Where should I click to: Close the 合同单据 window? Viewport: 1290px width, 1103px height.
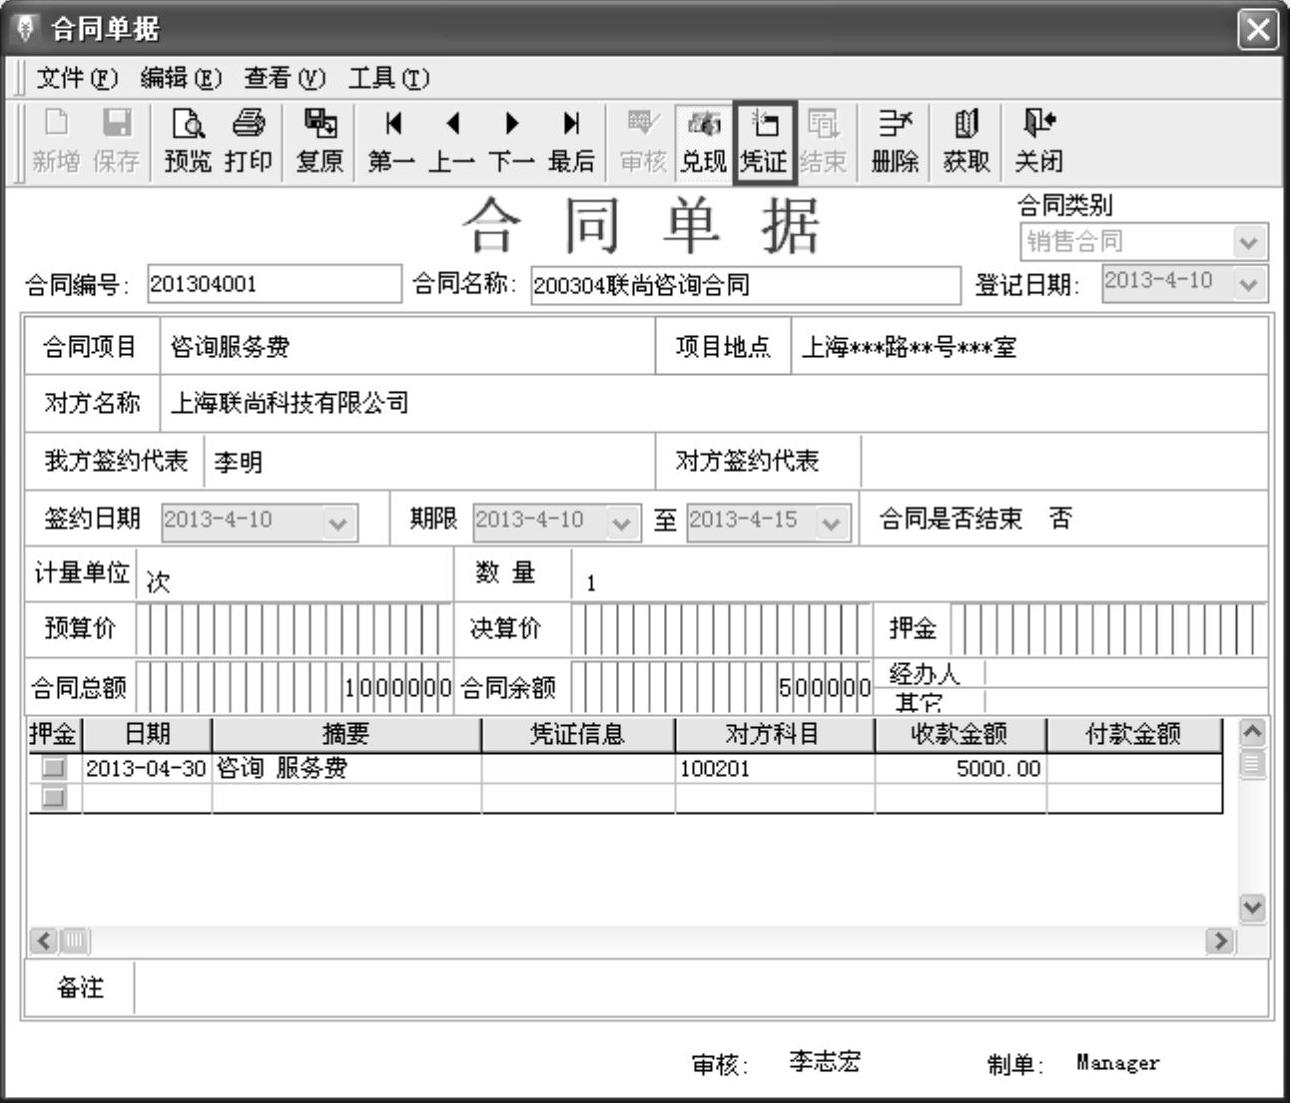[x=1258, y=29]
